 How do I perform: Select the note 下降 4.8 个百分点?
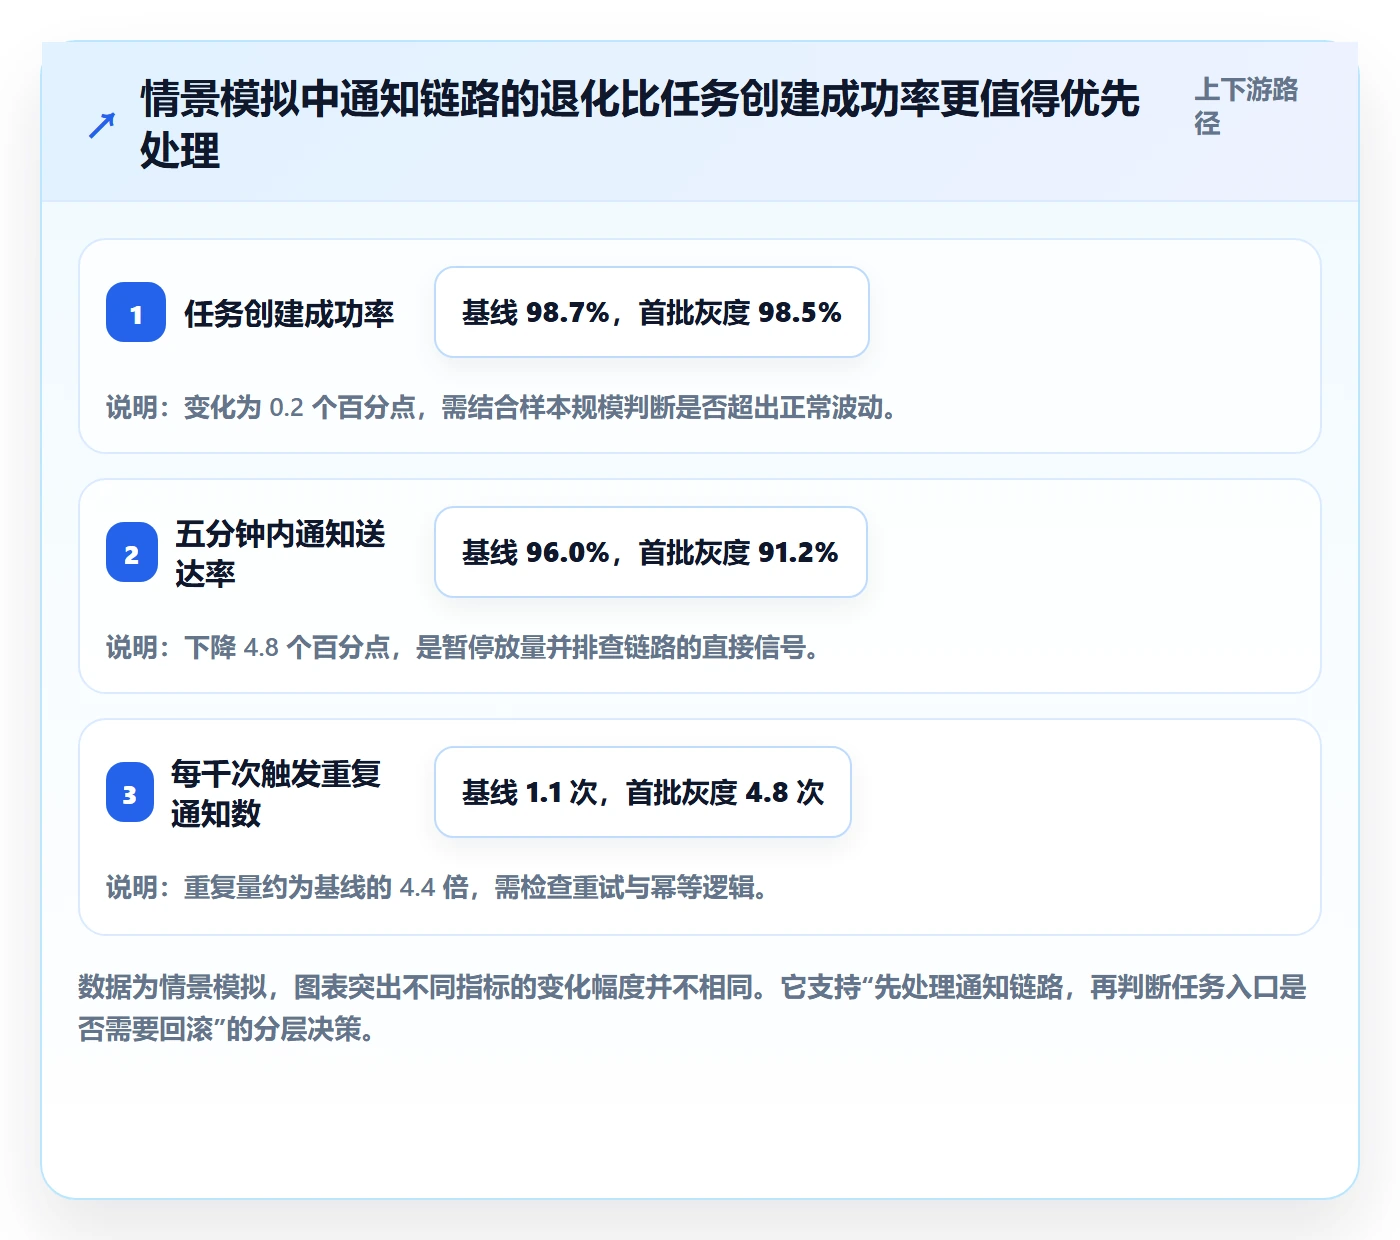pos(463,647)
